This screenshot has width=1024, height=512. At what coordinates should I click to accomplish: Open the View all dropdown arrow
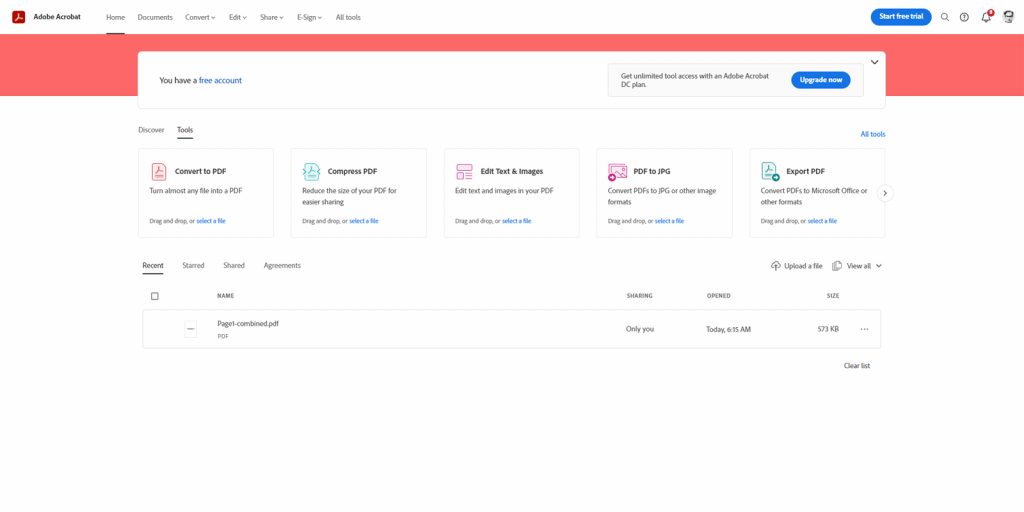click(878, 266)
